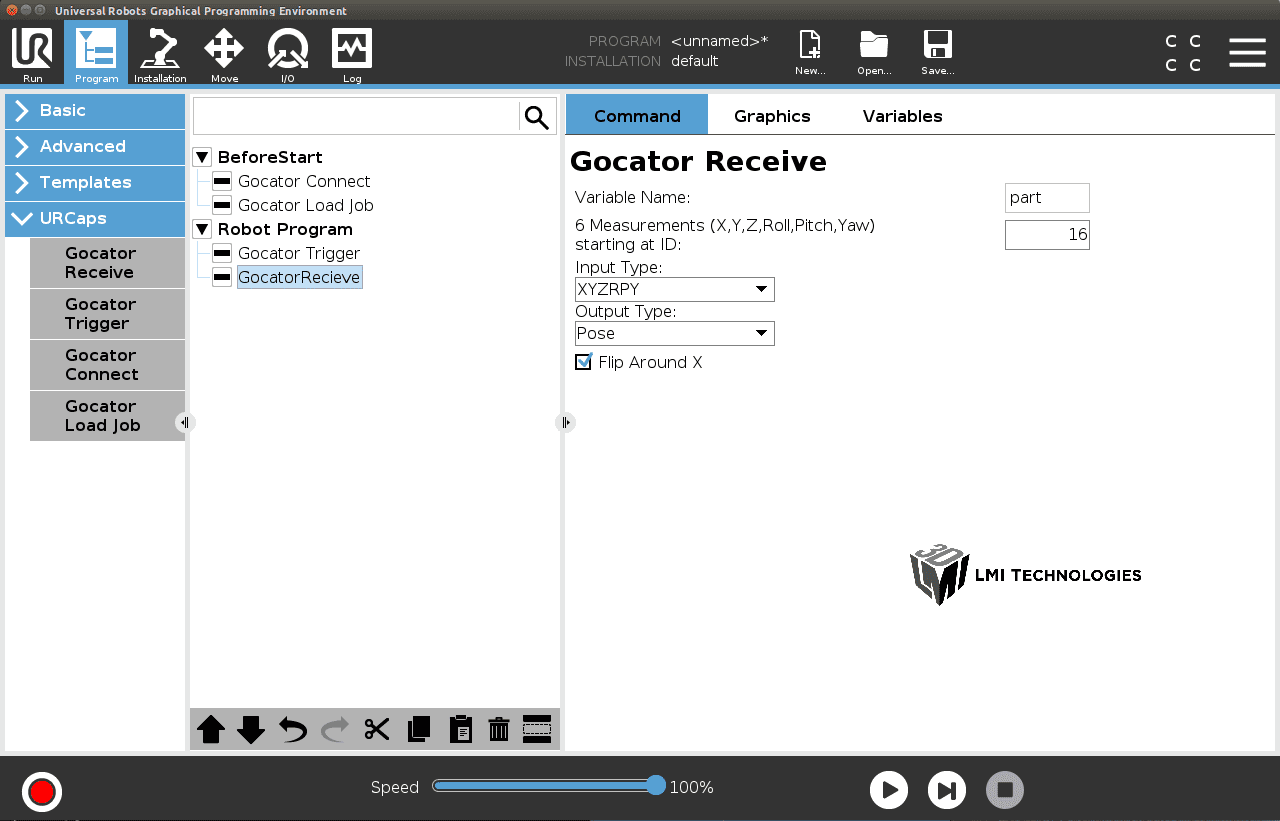Open the Output Type dropdown

point(675,334)
